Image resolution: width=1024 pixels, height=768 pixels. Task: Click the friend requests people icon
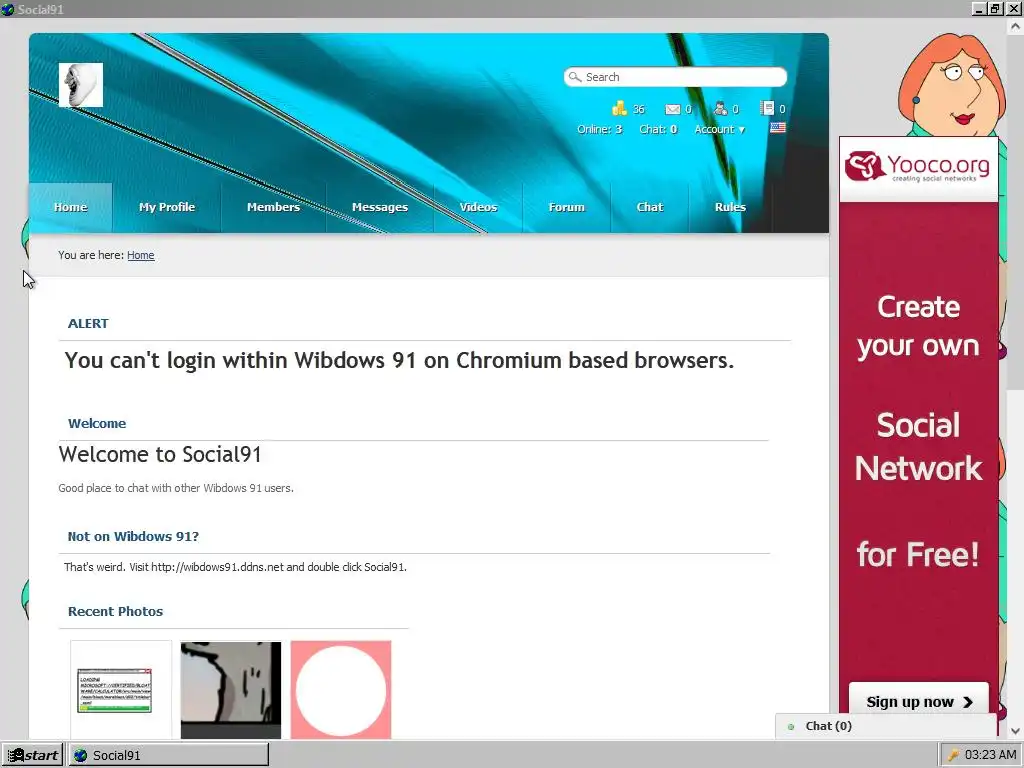(x=720, y=108)
